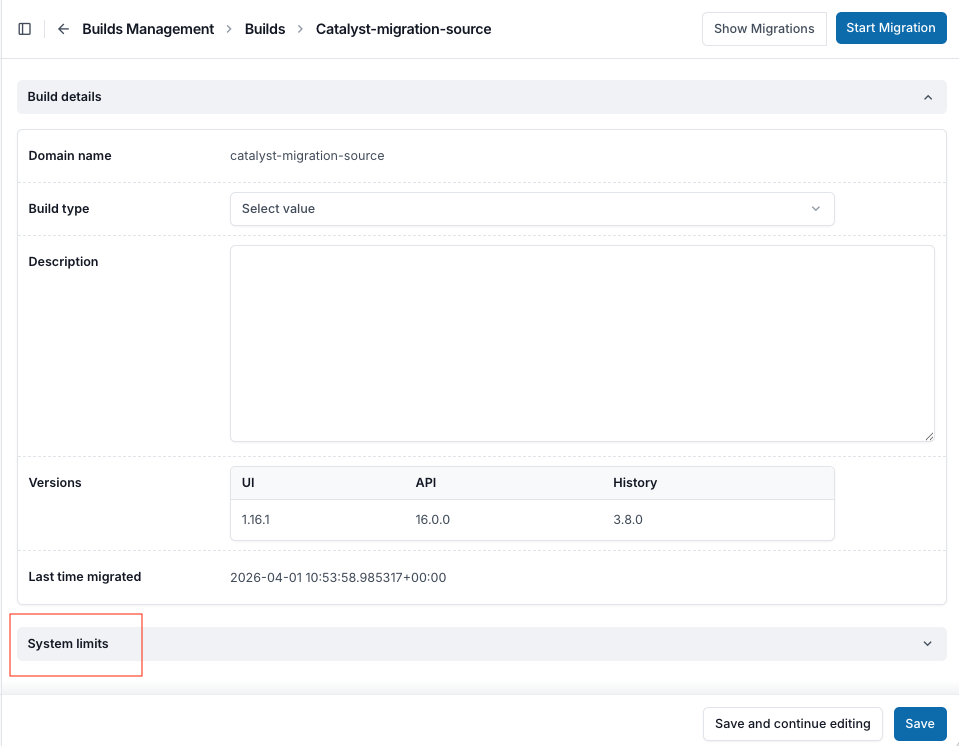959x746 pixels.
Task: Click the API version 16.0.0
Action: point(432,520)
